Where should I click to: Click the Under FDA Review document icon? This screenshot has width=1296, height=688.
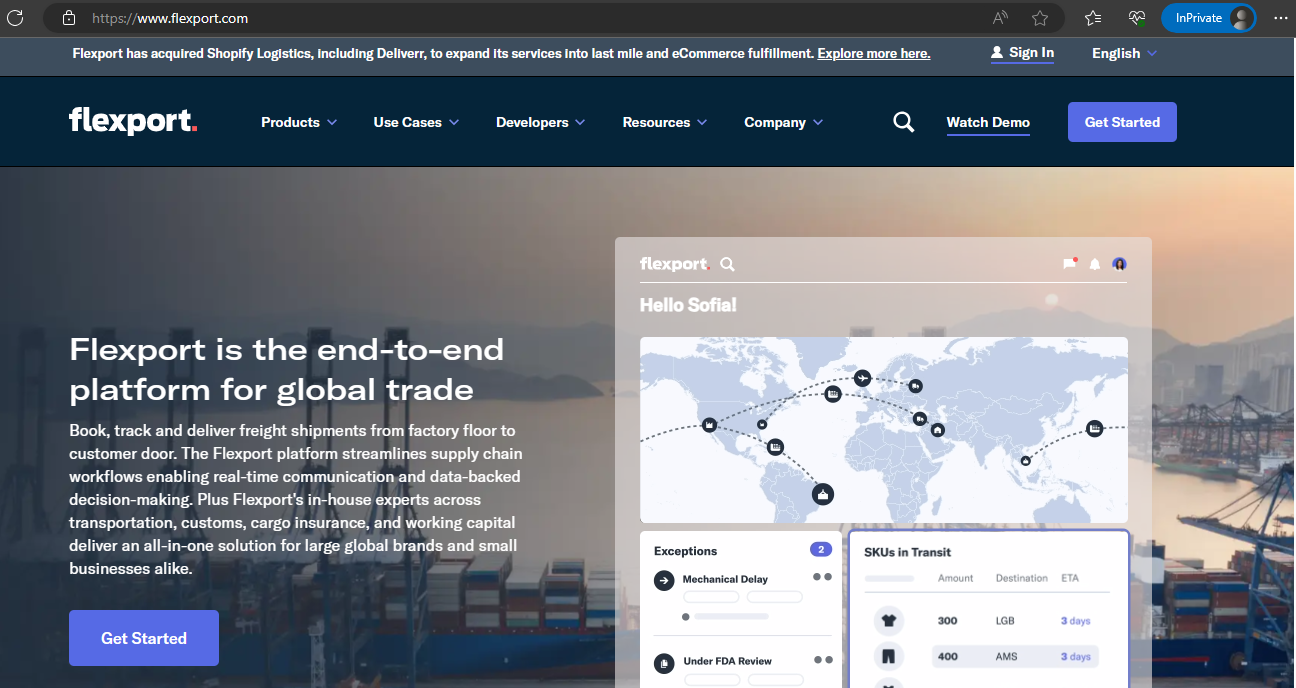pyautogui.click(x=664, y=663)
